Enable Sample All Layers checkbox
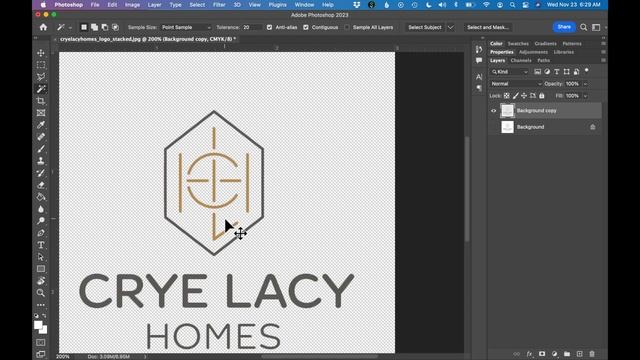Viewport: 640px width, 360px height. (347, 27)
